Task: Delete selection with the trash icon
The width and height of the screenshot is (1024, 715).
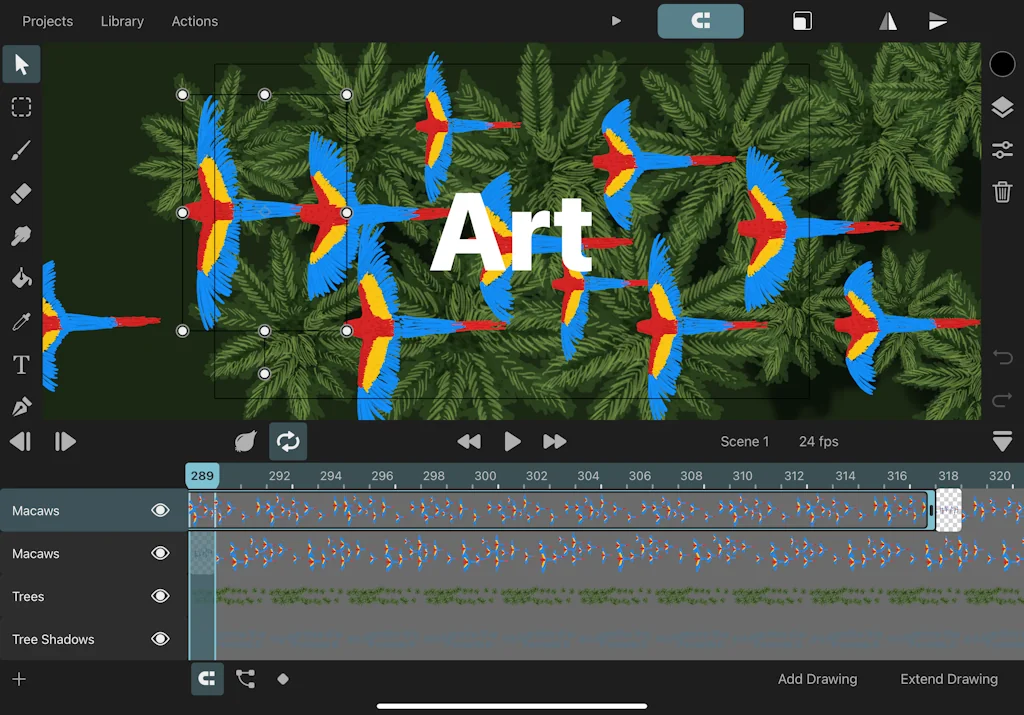Action: tap(1002, 192)
